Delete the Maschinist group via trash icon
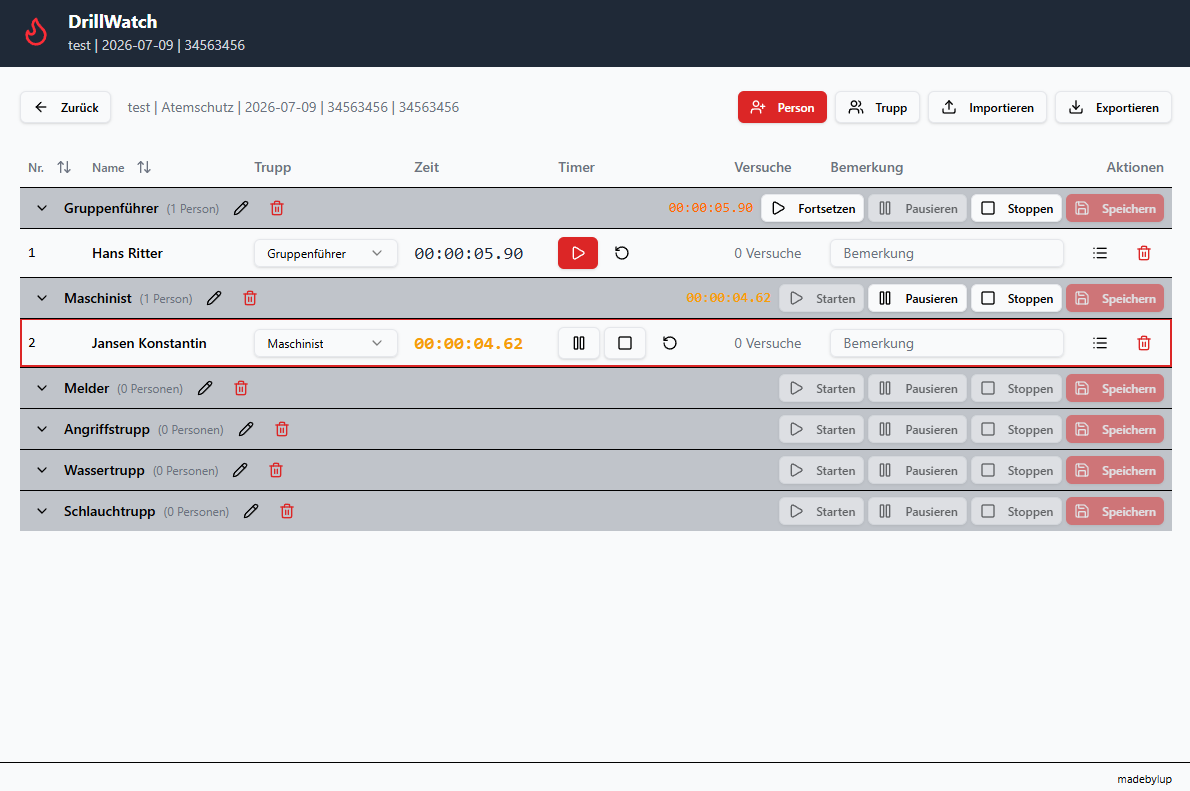The width and height of the screenshot is (1190, 791). (x=250, y=298)
